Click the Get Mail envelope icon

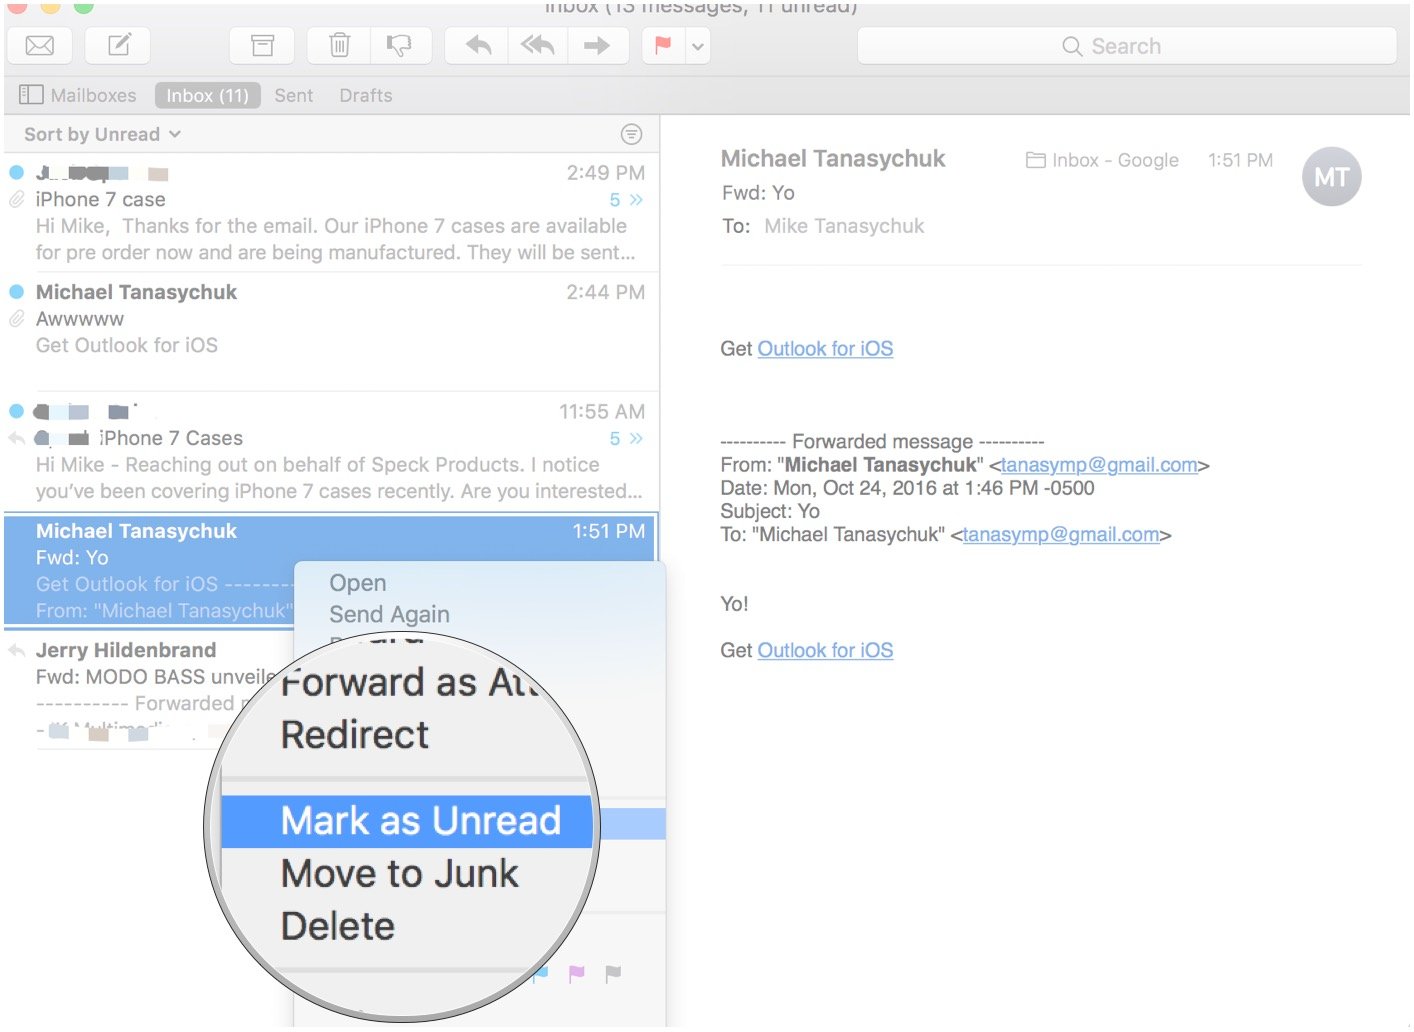pos(39,46)
